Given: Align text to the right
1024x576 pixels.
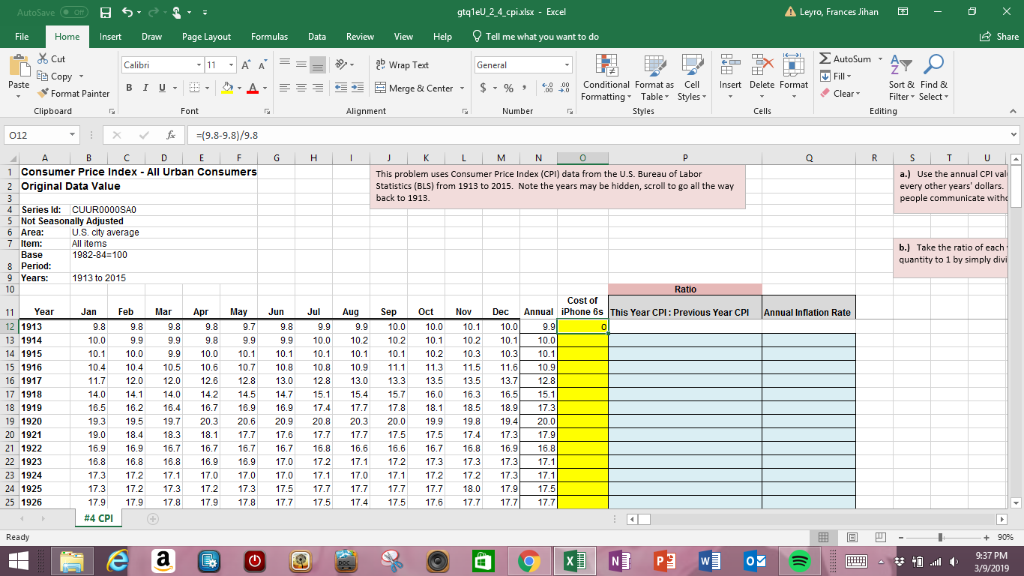Looking at the screenshot, I should pyautogui.click(x=317, y=88).
